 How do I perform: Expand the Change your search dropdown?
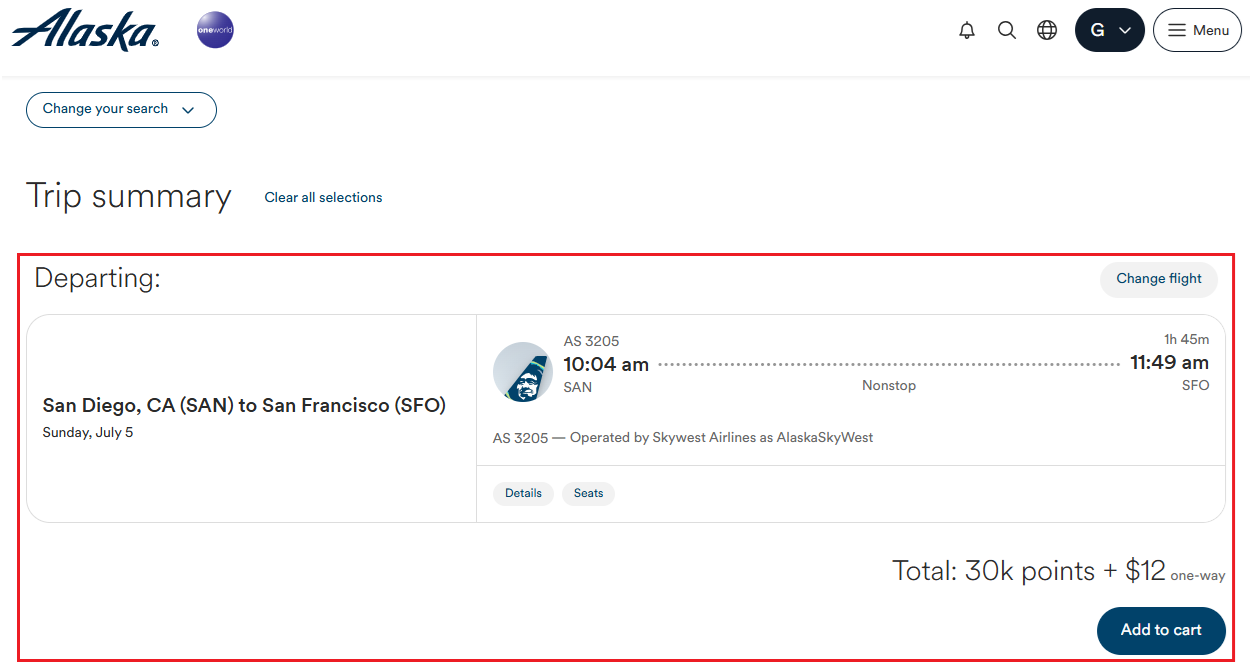(x=121, y=110)
